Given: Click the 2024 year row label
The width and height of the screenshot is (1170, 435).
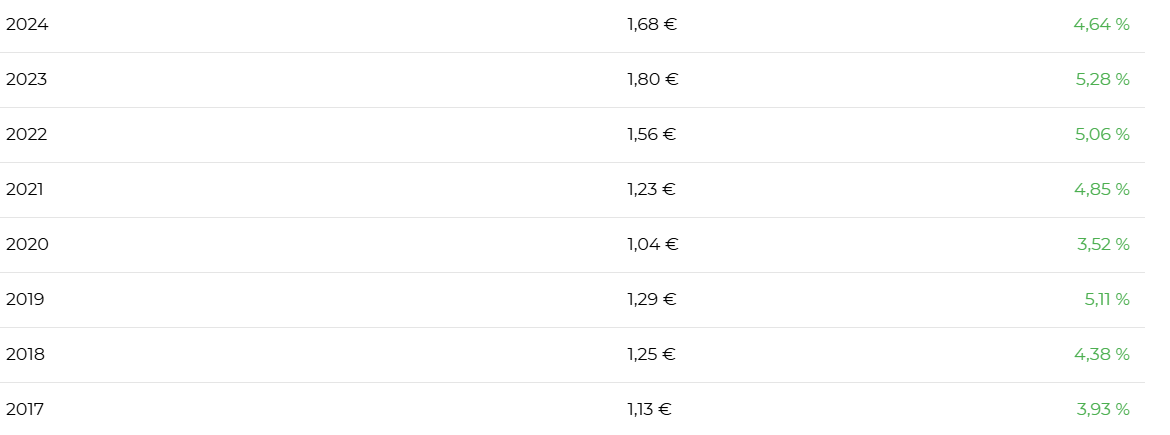Looking at the screenshot, I should 27,25.
